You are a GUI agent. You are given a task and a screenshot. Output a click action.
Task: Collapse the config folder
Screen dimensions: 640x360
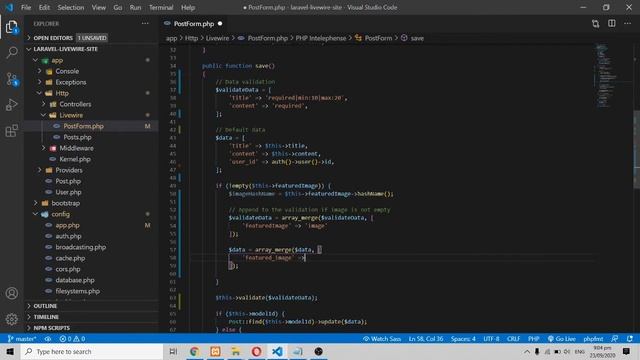tap(60, 214)
